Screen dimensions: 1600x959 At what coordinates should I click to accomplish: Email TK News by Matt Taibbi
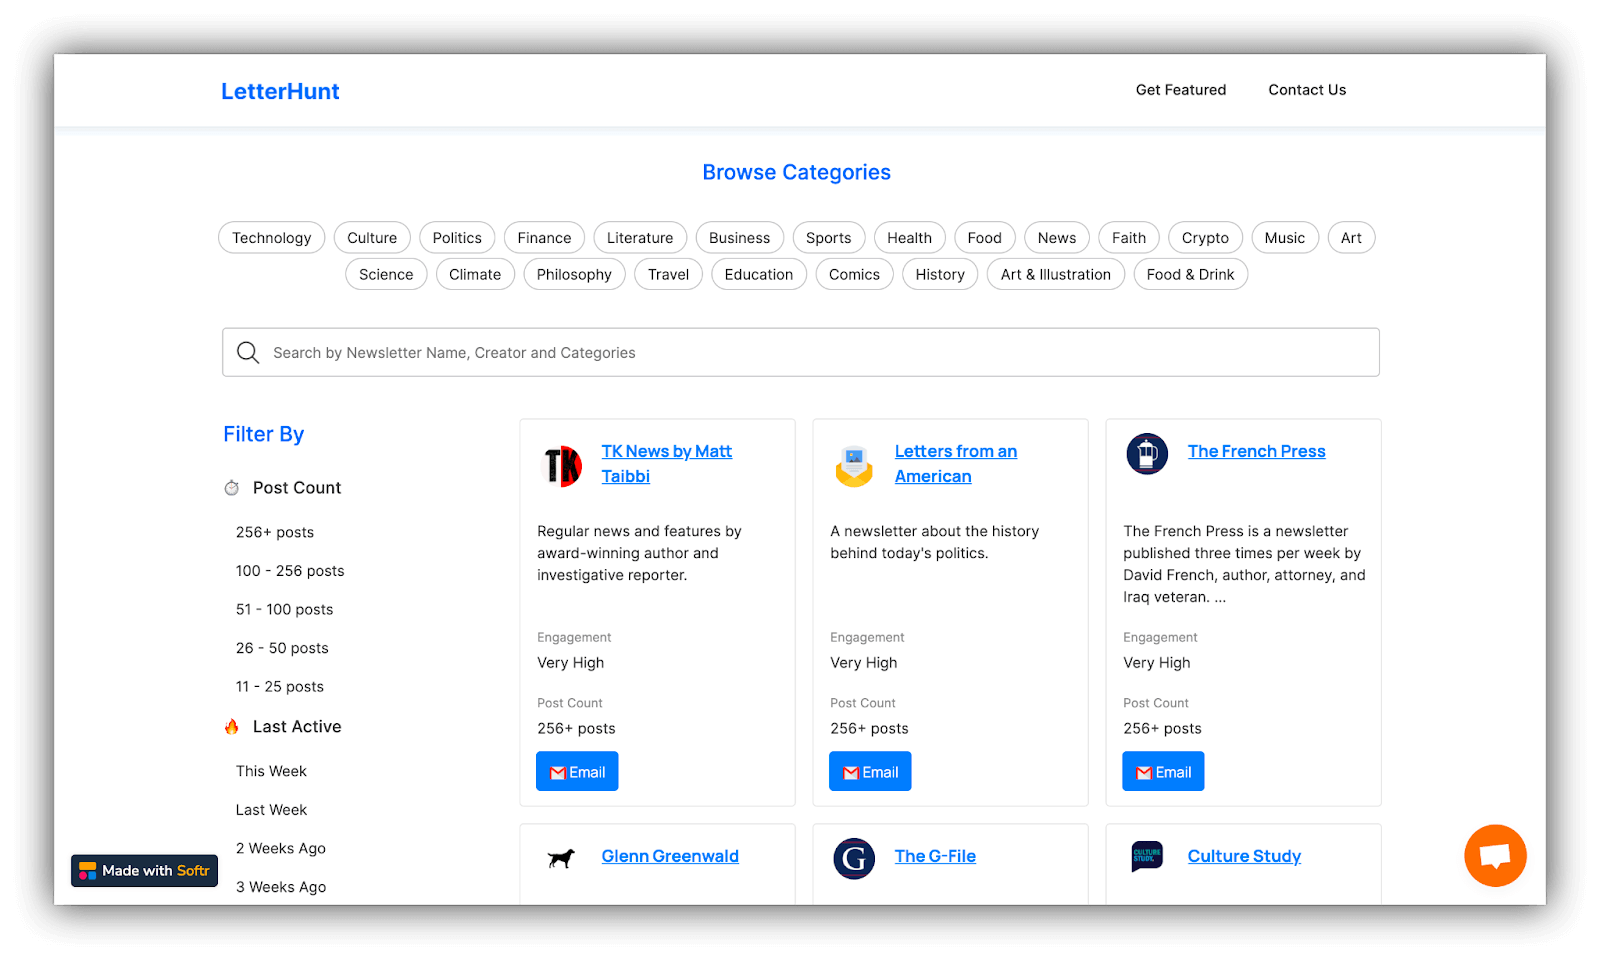(577, 770)
